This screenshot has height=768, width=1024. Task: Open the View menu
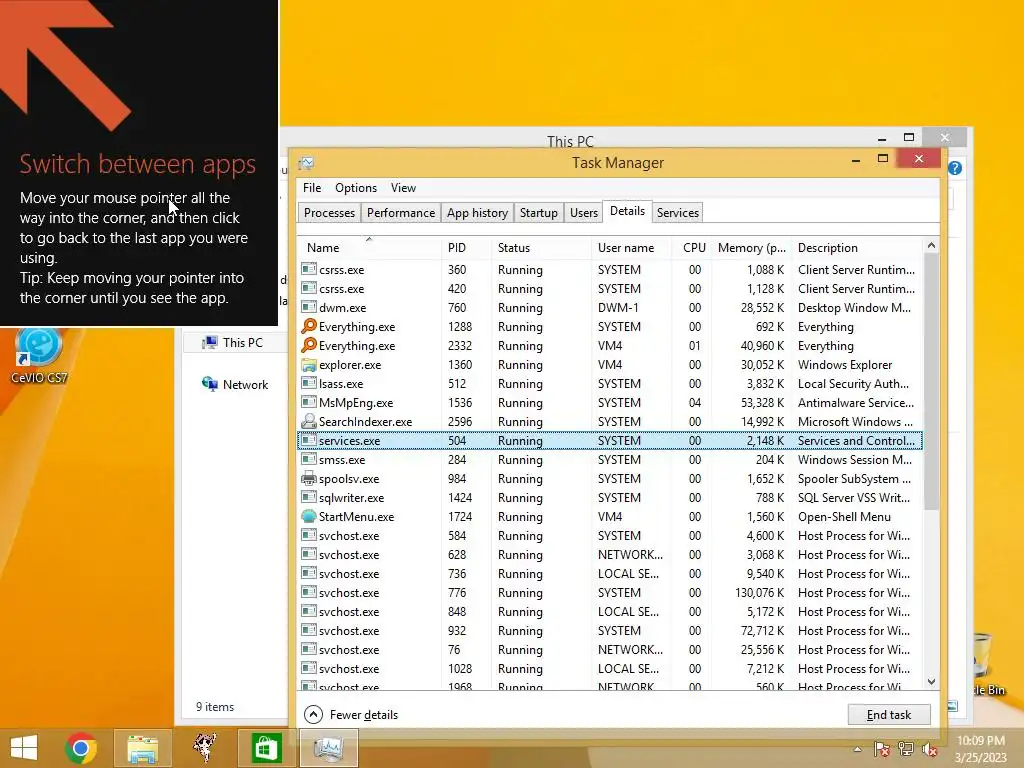[x=403, y=187]
